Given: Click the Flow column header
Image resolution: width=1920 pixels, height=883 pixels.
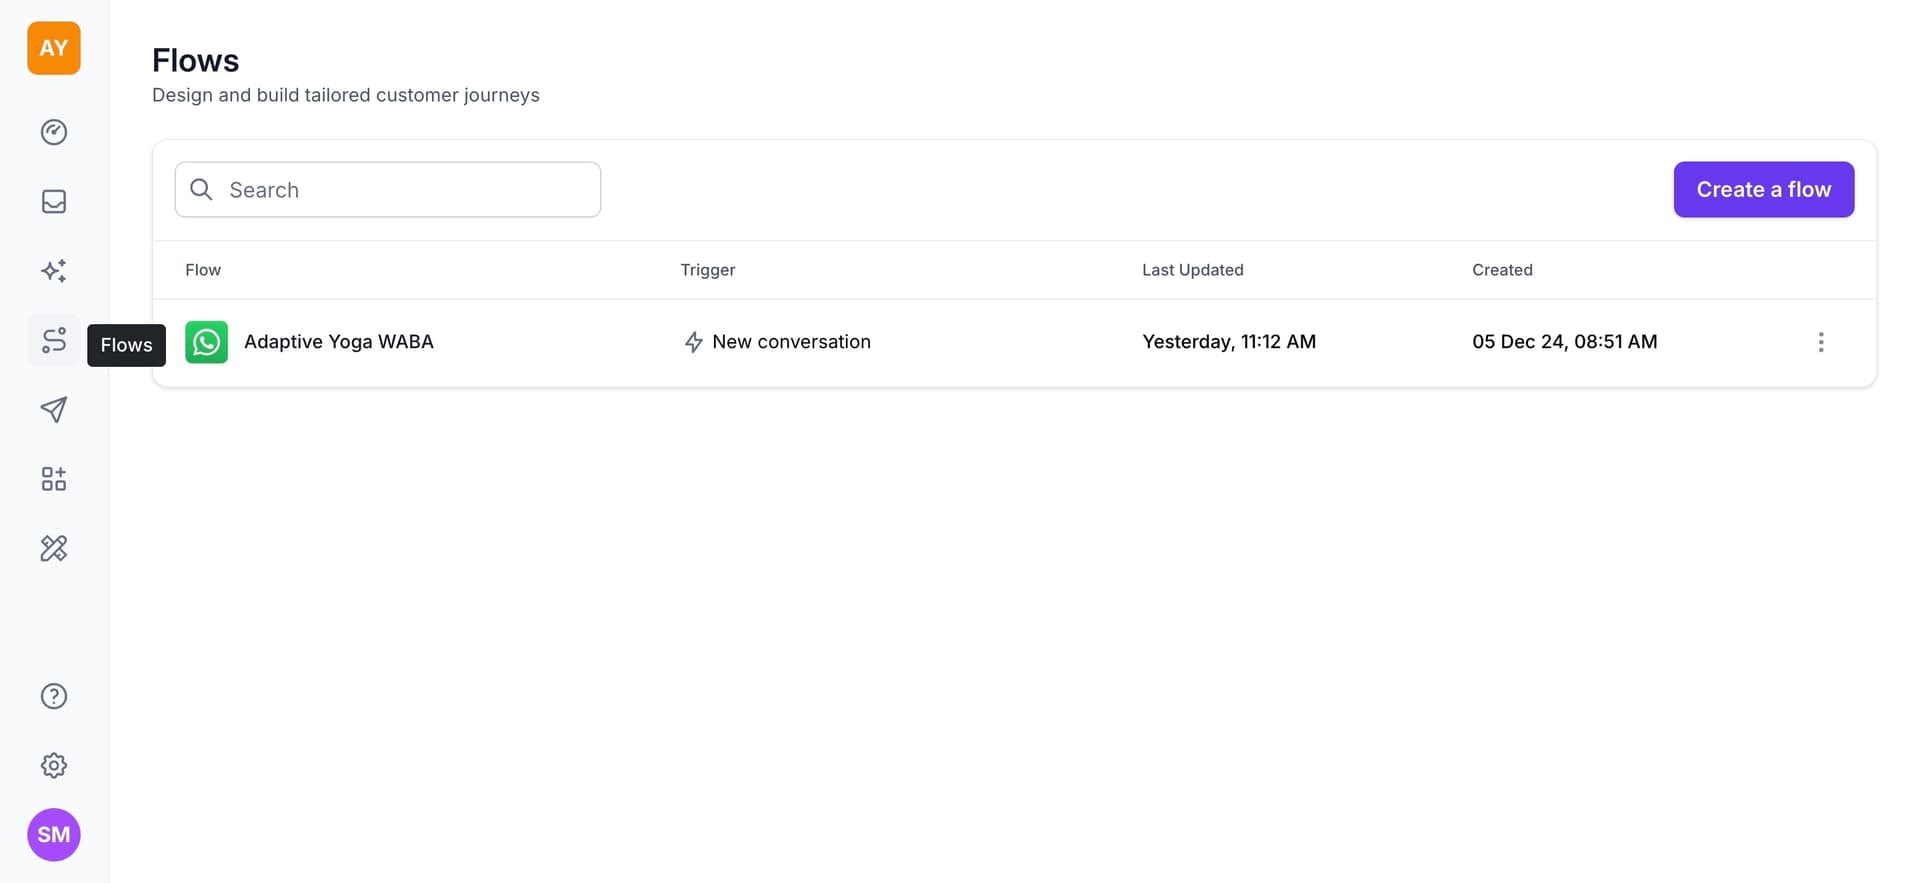Looking at the screenshot, I should [203, 270].
